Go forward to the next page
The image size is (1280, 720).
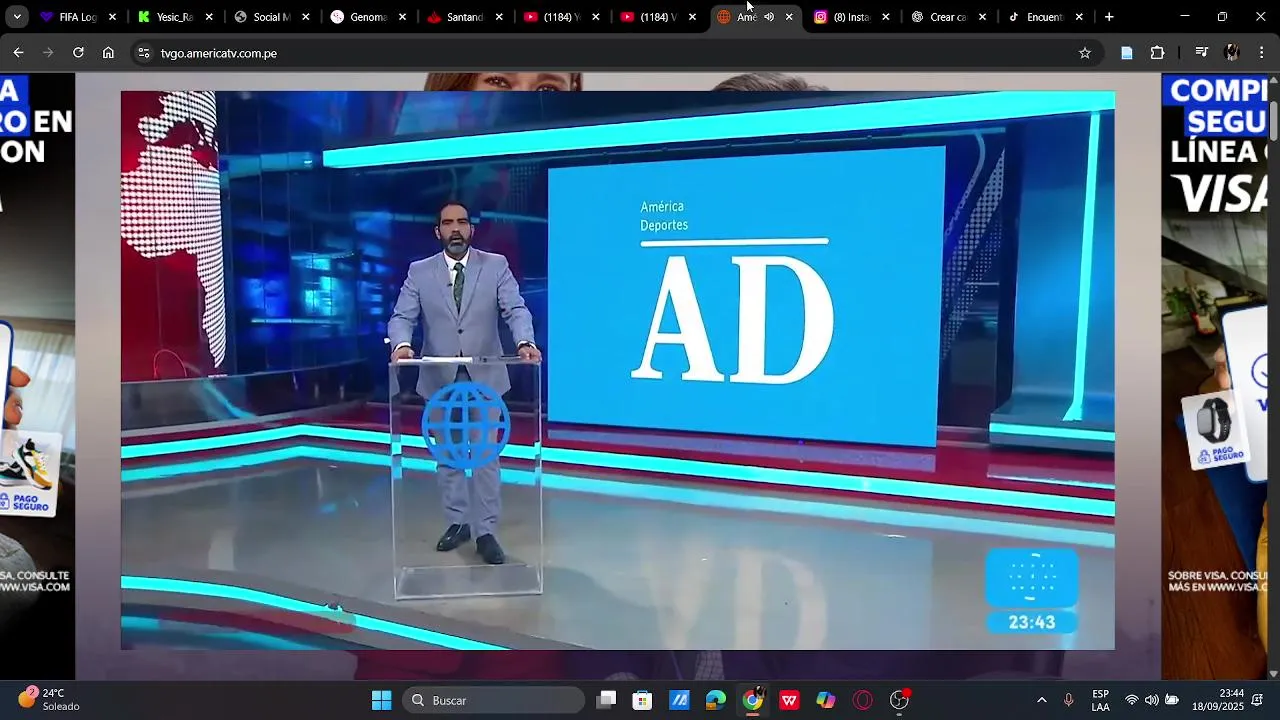click(x=48, y=53)
